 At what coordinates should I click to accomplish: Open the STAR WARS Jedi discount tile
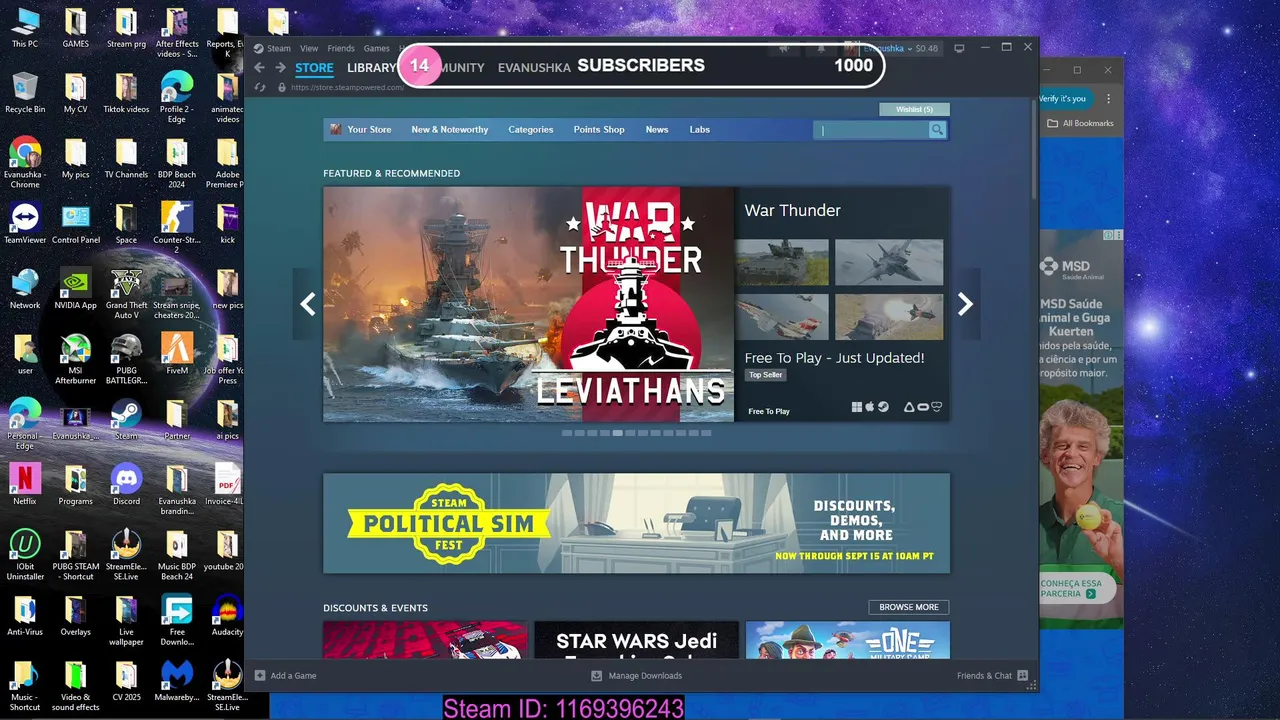[636, 640]
